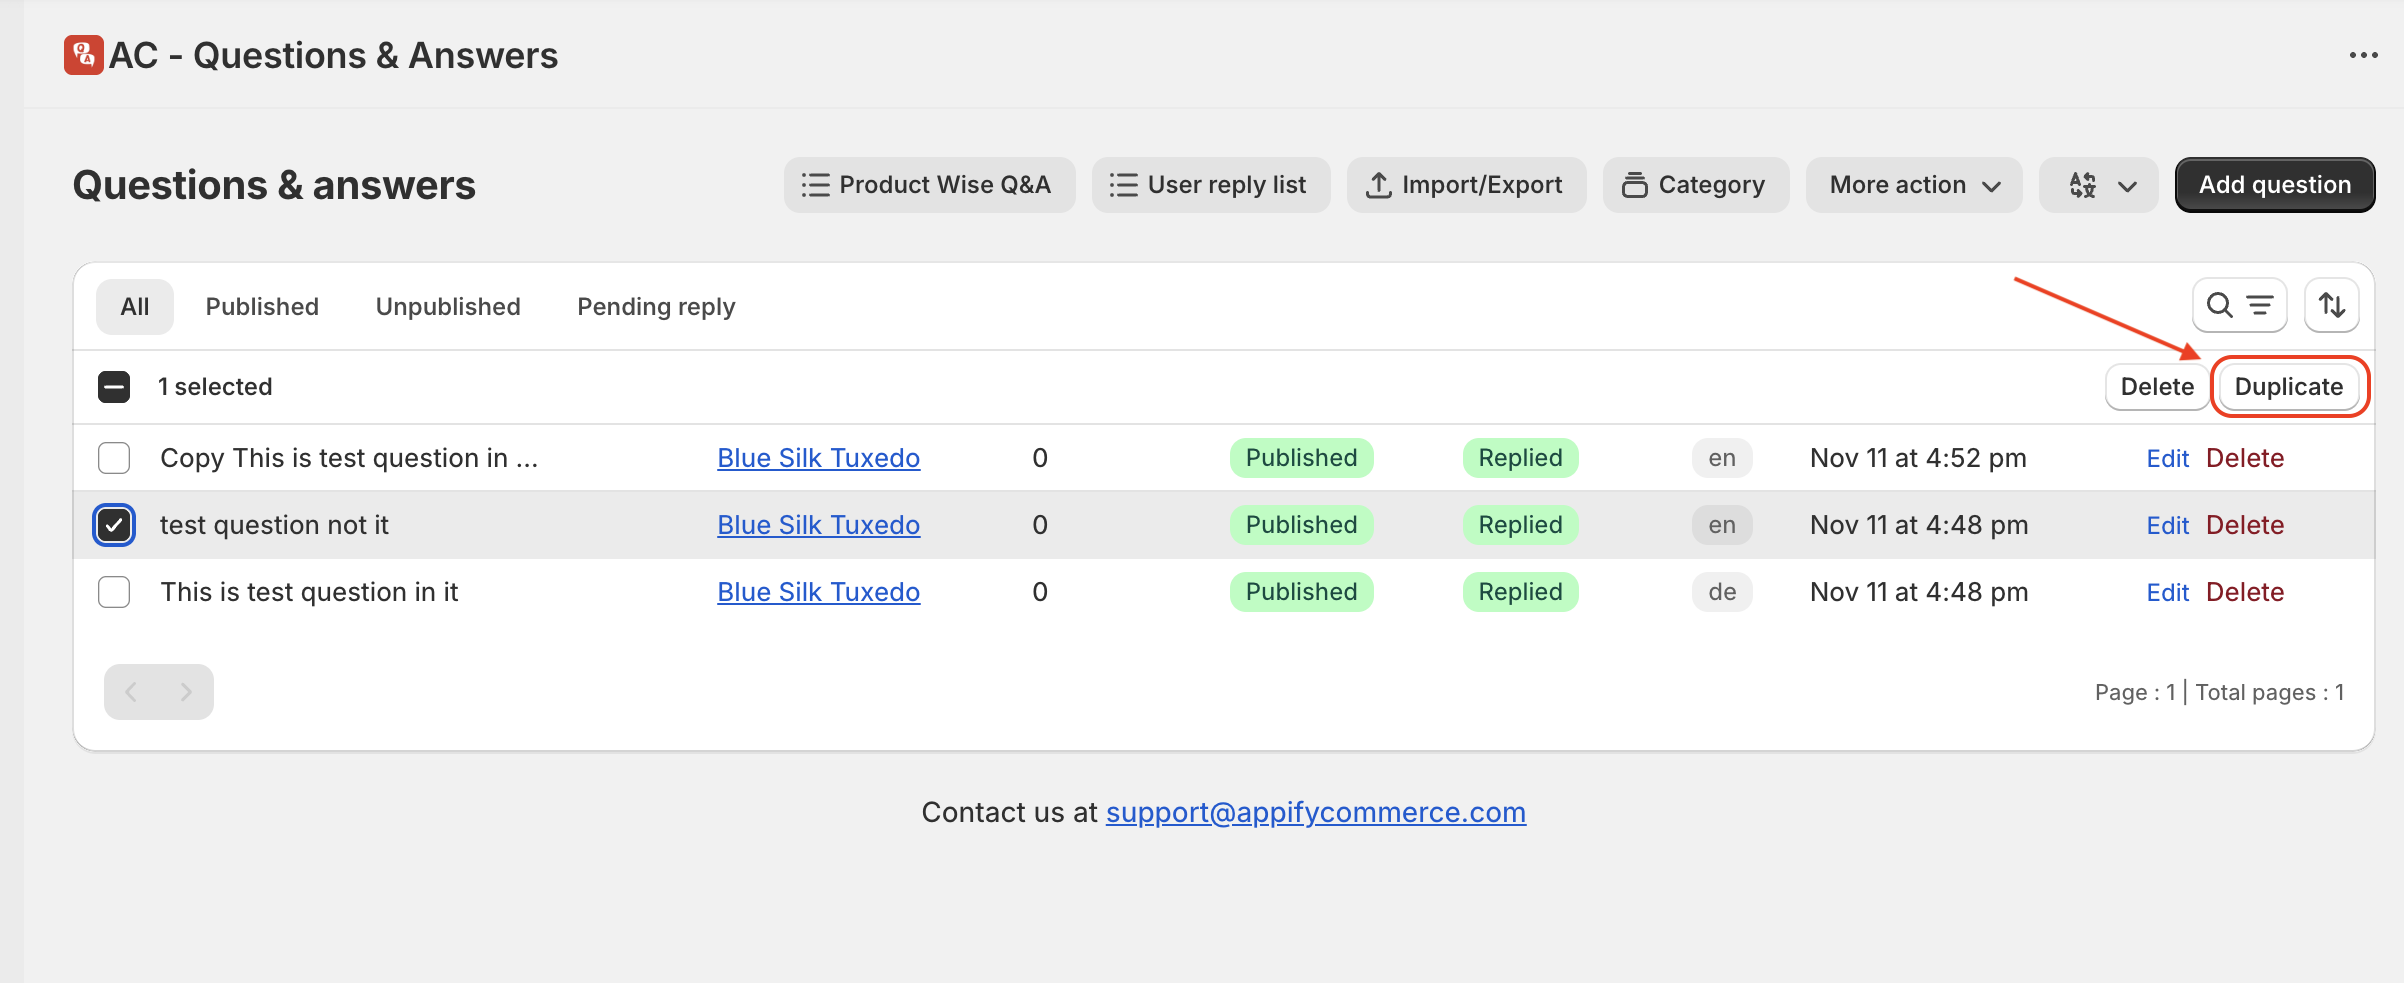Open the User reply list

click(1210, 185)
